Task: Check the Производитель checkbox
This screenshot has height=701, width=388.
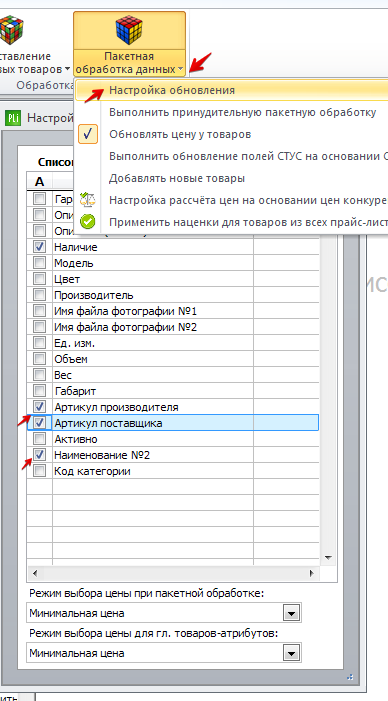Action: [x=40, y=295]
